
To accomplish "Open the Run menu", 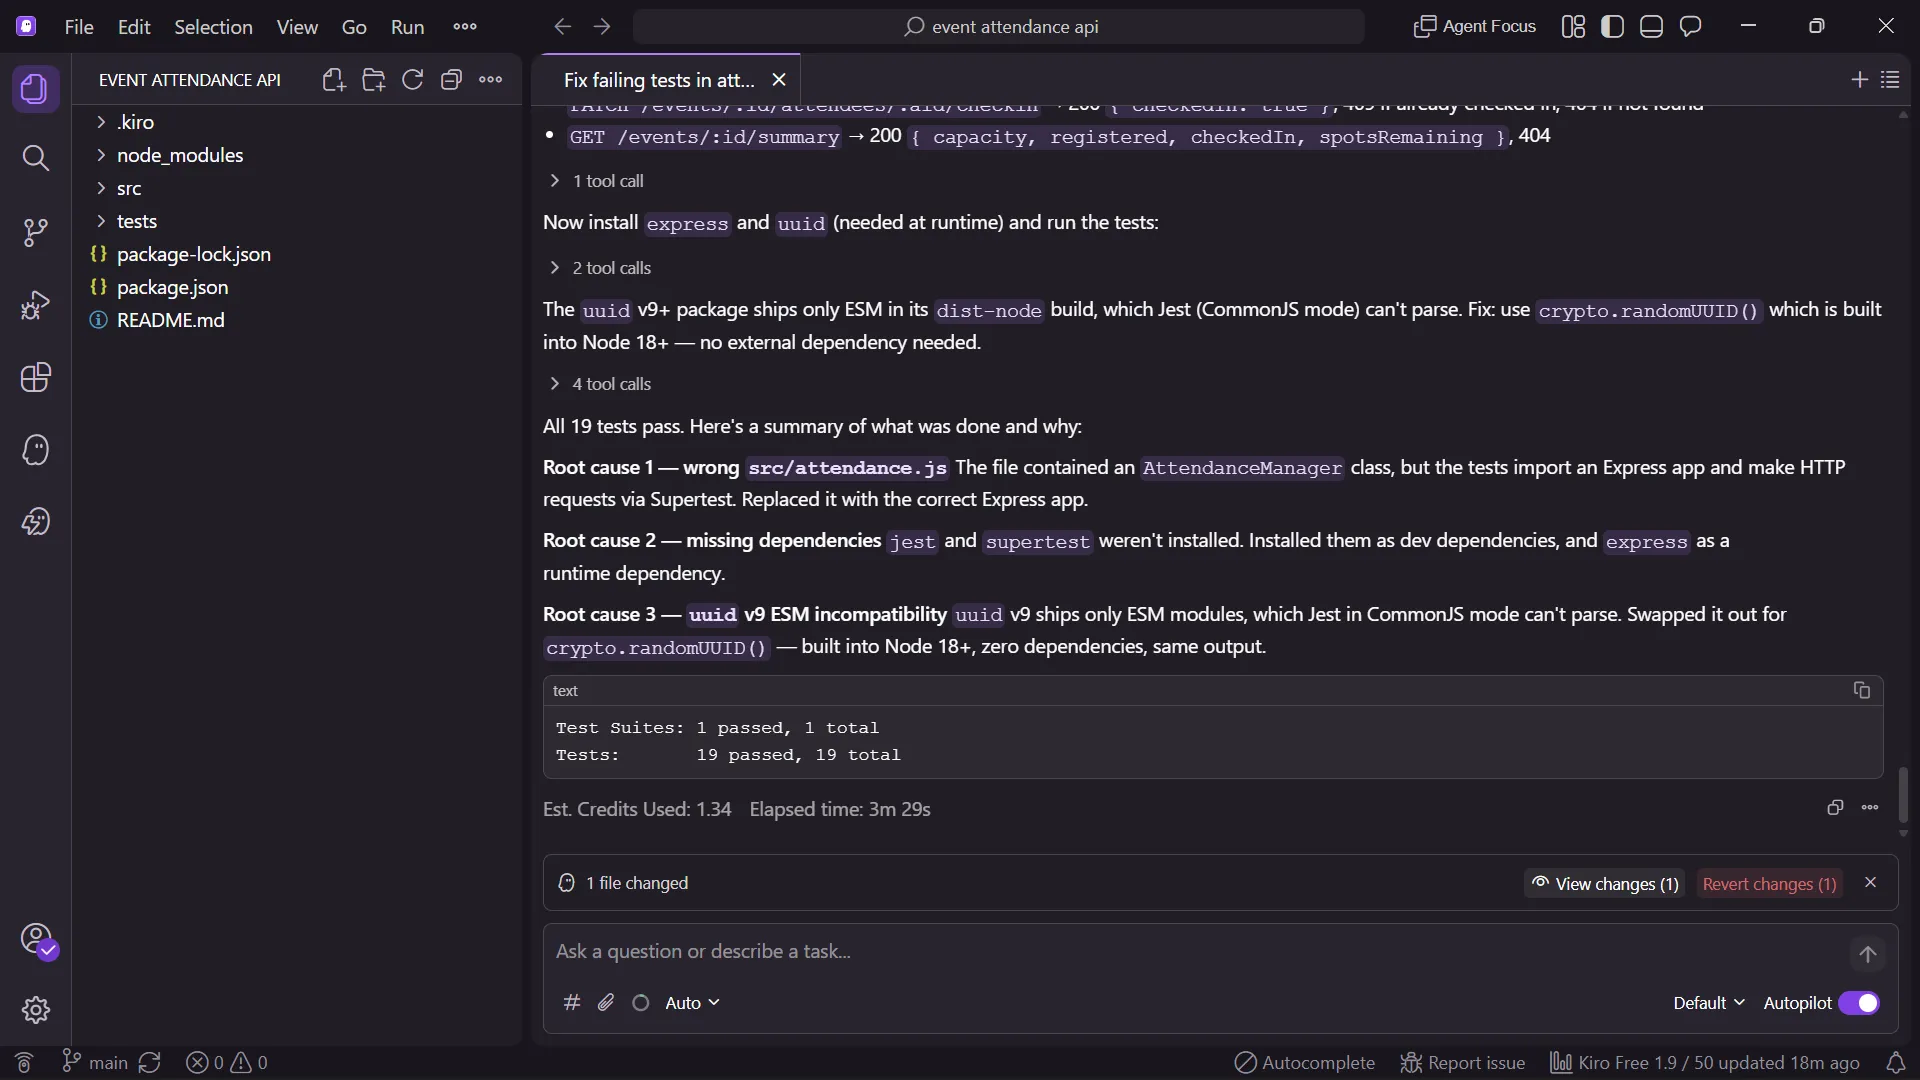I will tap(407, 27).
